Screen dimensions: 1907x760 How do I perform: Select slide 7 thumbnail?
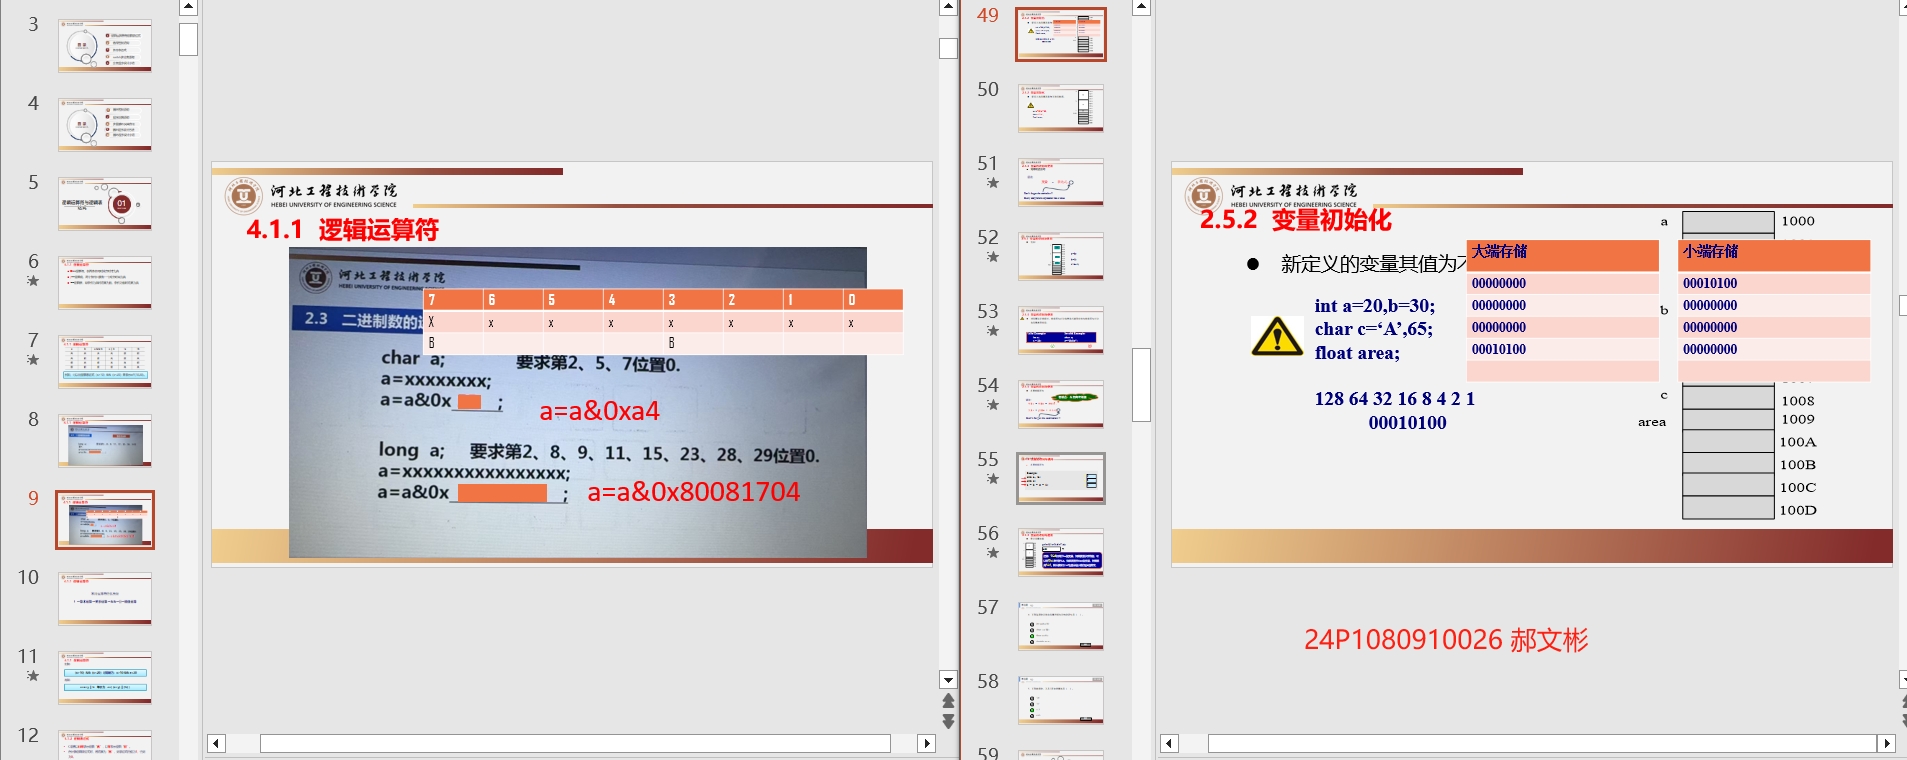pos(105,361)
